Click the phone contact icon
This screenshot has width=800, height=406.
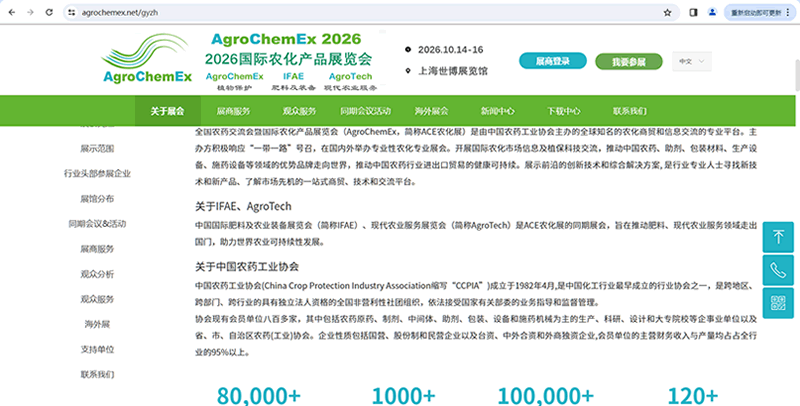click(780, 270)
